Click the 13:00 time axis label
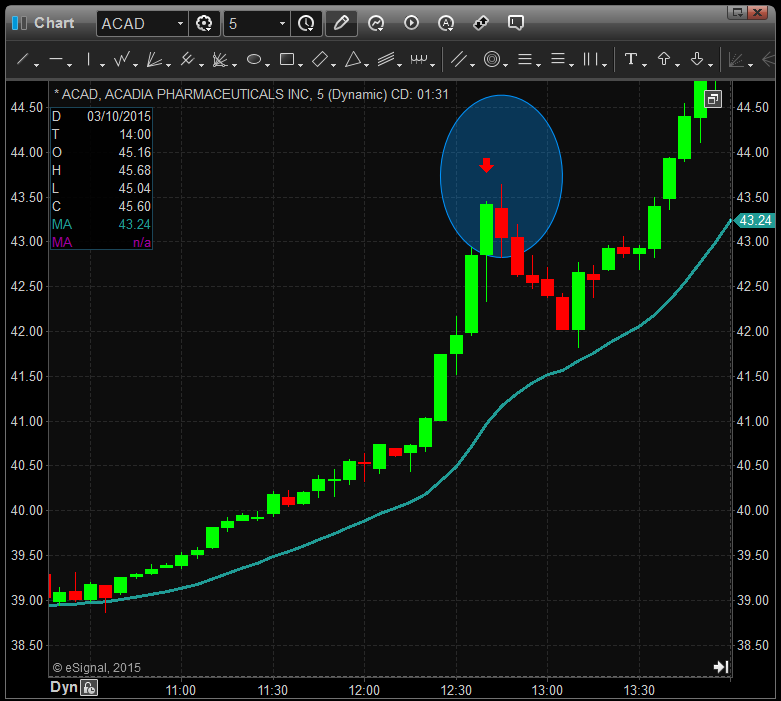 pos(547,690)
